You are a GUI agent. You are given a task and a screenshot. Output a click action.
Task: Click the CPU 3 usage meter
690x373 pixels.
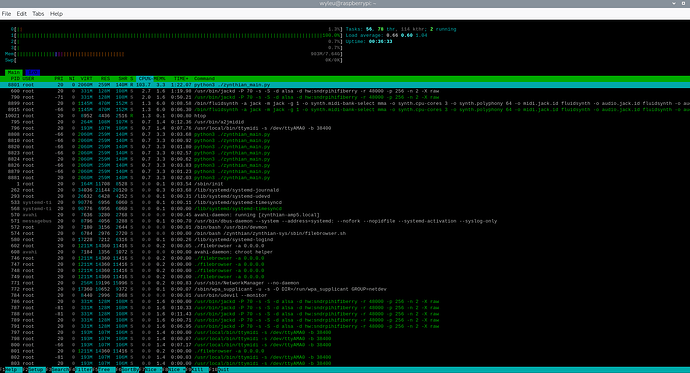coord(176,48)
